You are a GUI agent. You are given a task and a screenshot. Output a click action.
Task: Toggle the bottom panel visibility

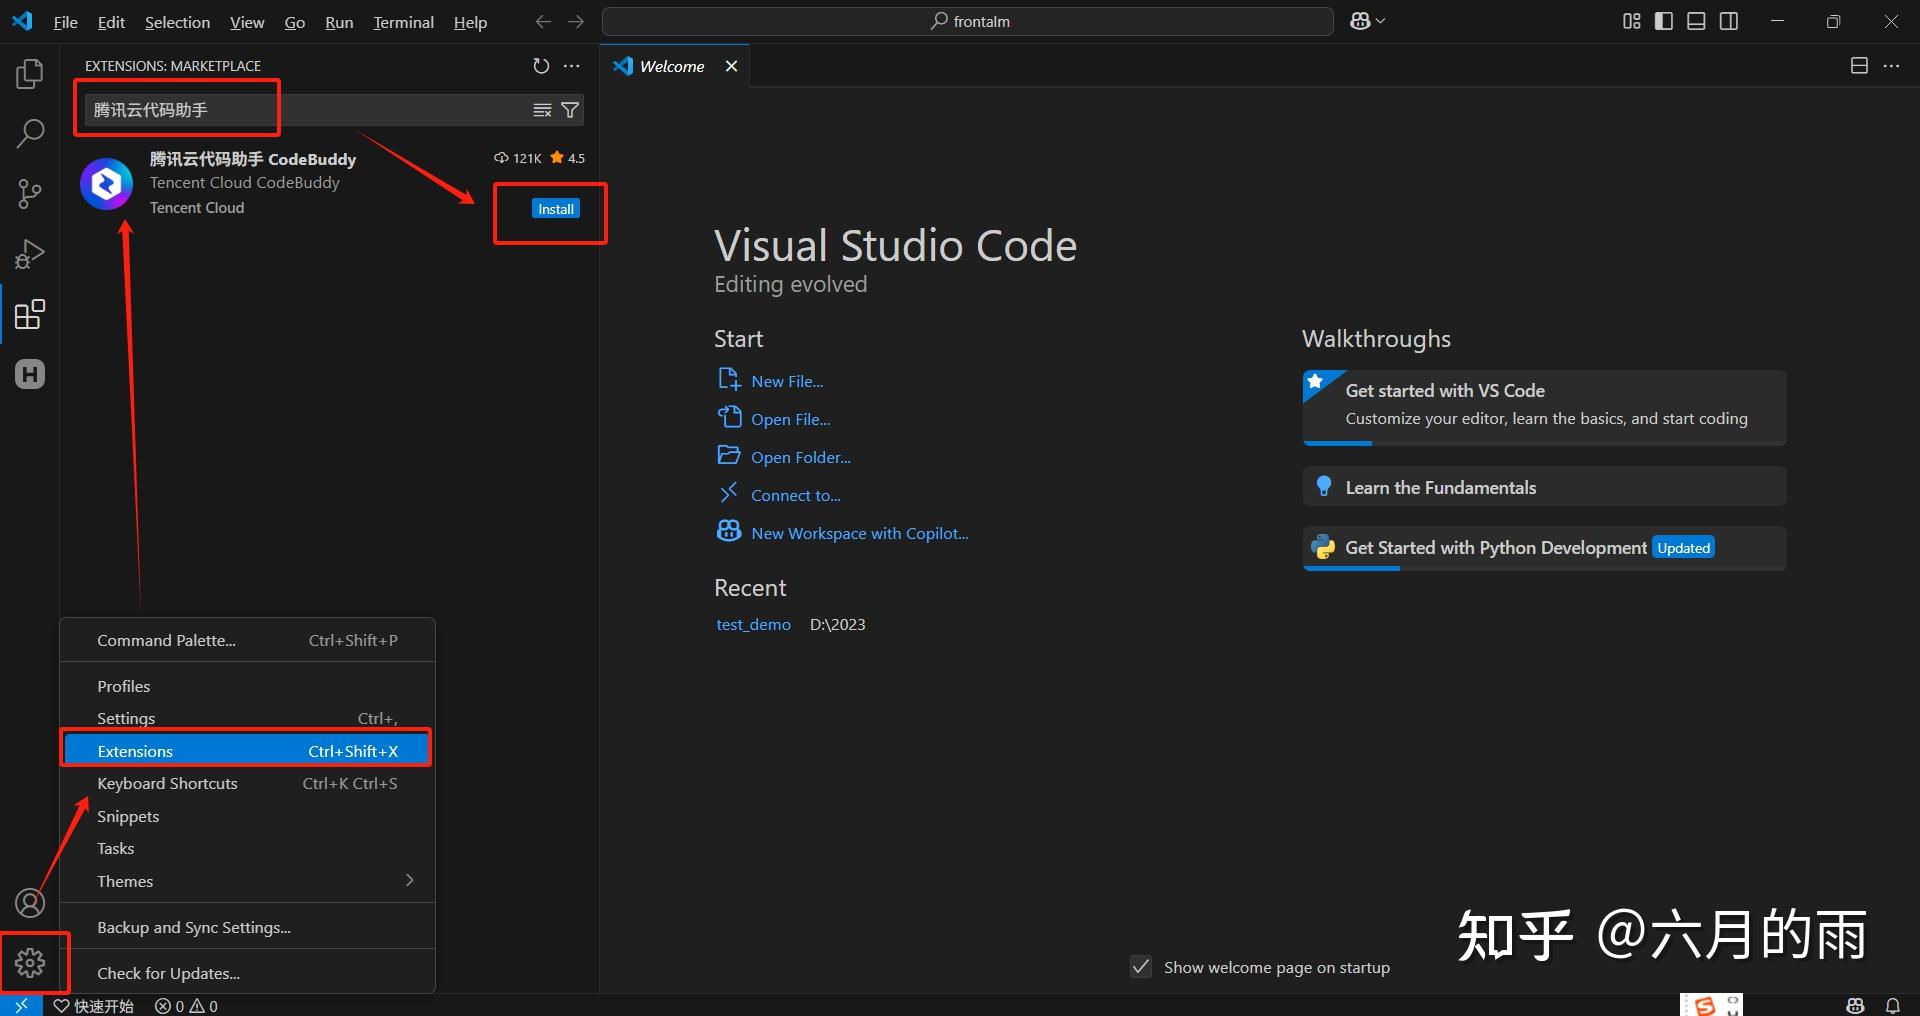pos(1695,20)
